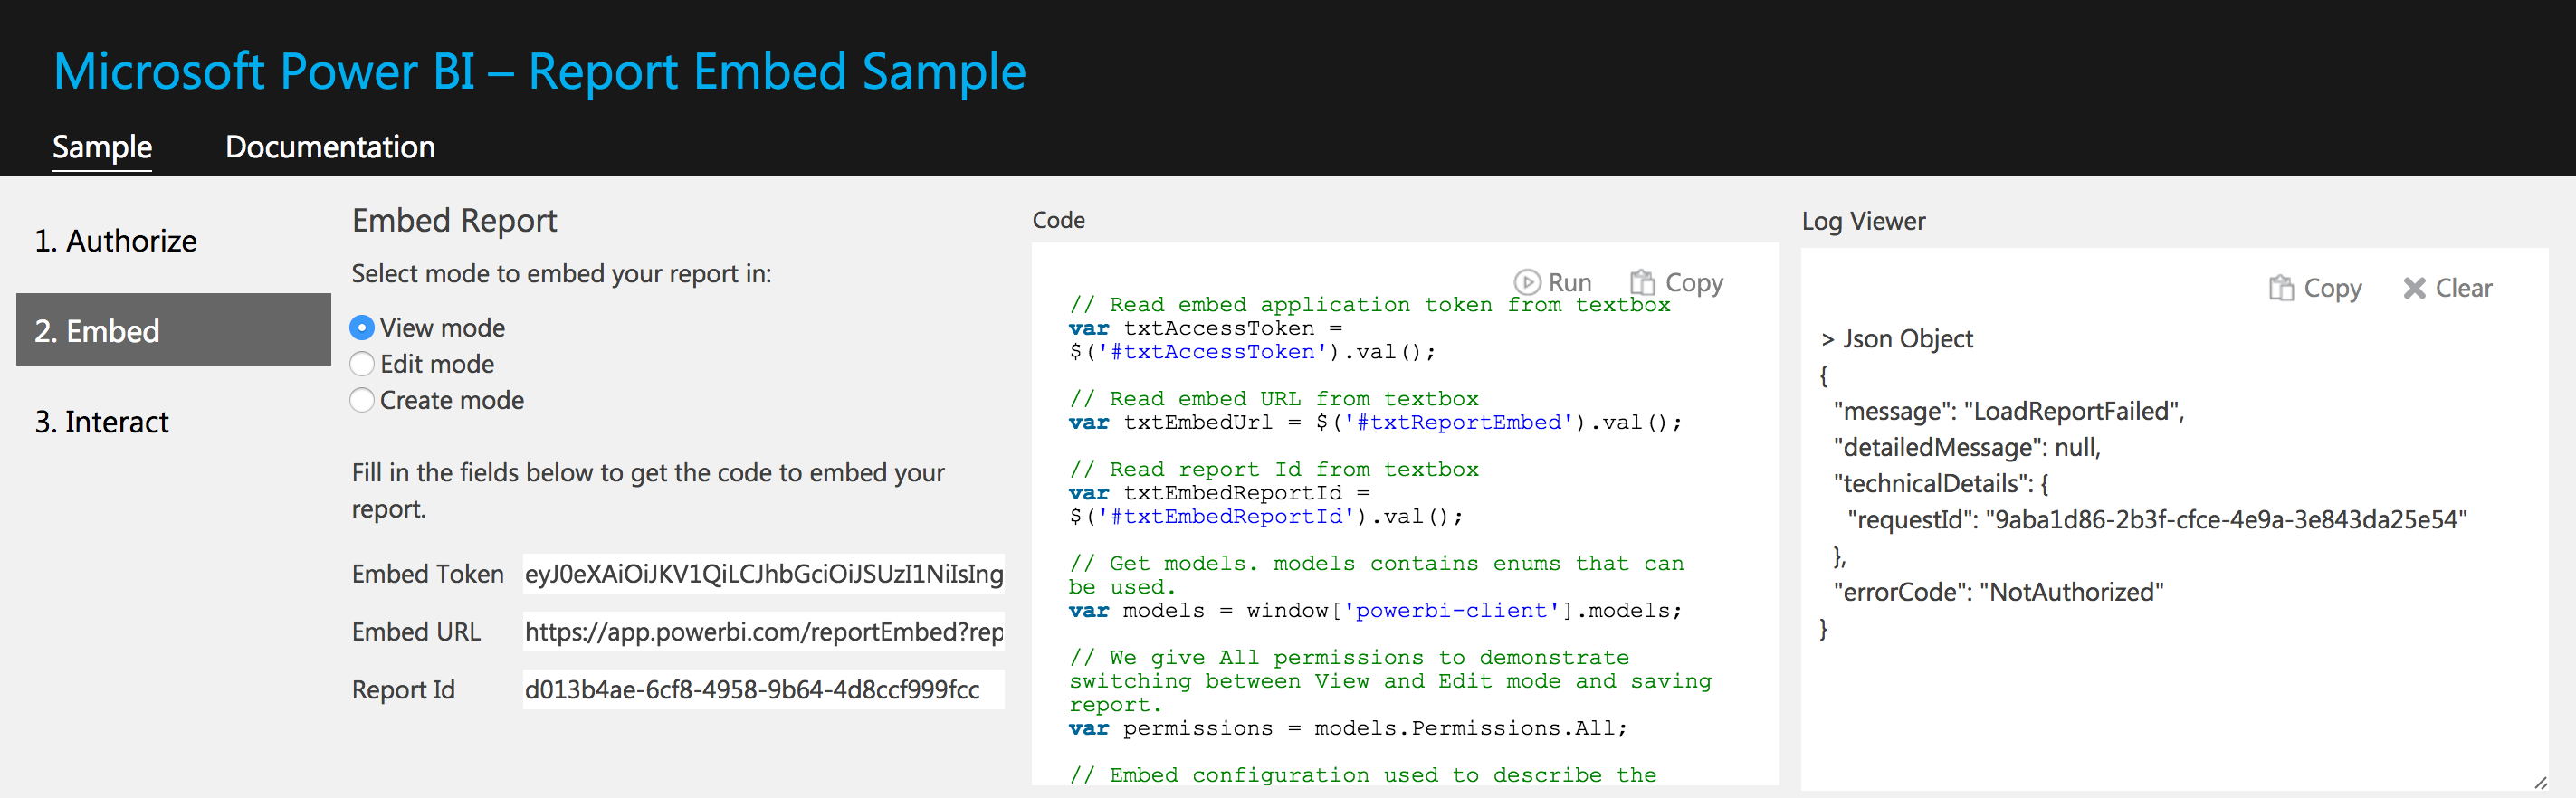Screen dimensions: 2576x798
Task: Click the var permissions code line
Action: [1348, 728]
